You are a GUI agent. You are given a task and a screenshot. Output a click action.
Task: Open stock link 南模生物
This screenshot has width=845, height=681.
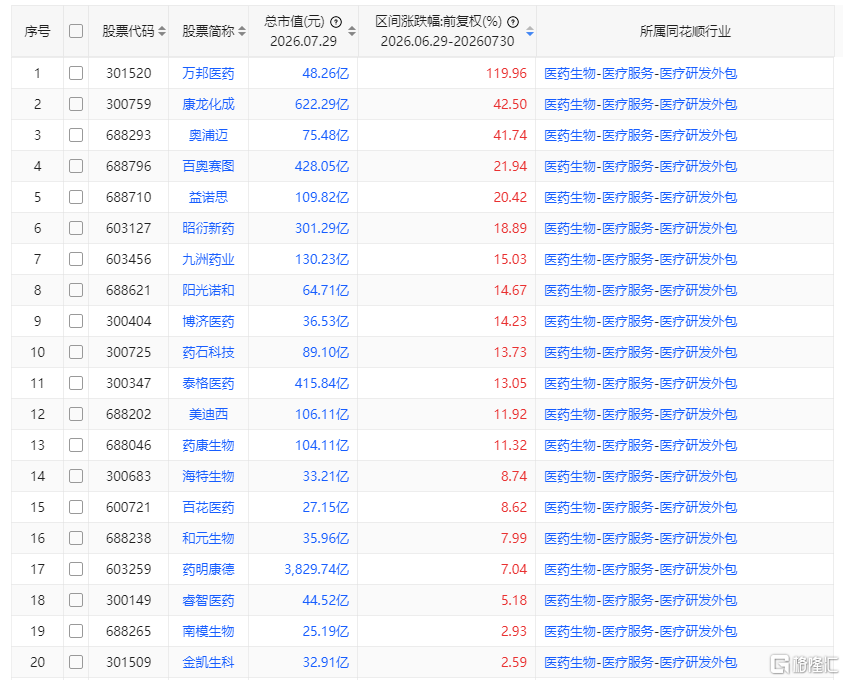[208, 631]
